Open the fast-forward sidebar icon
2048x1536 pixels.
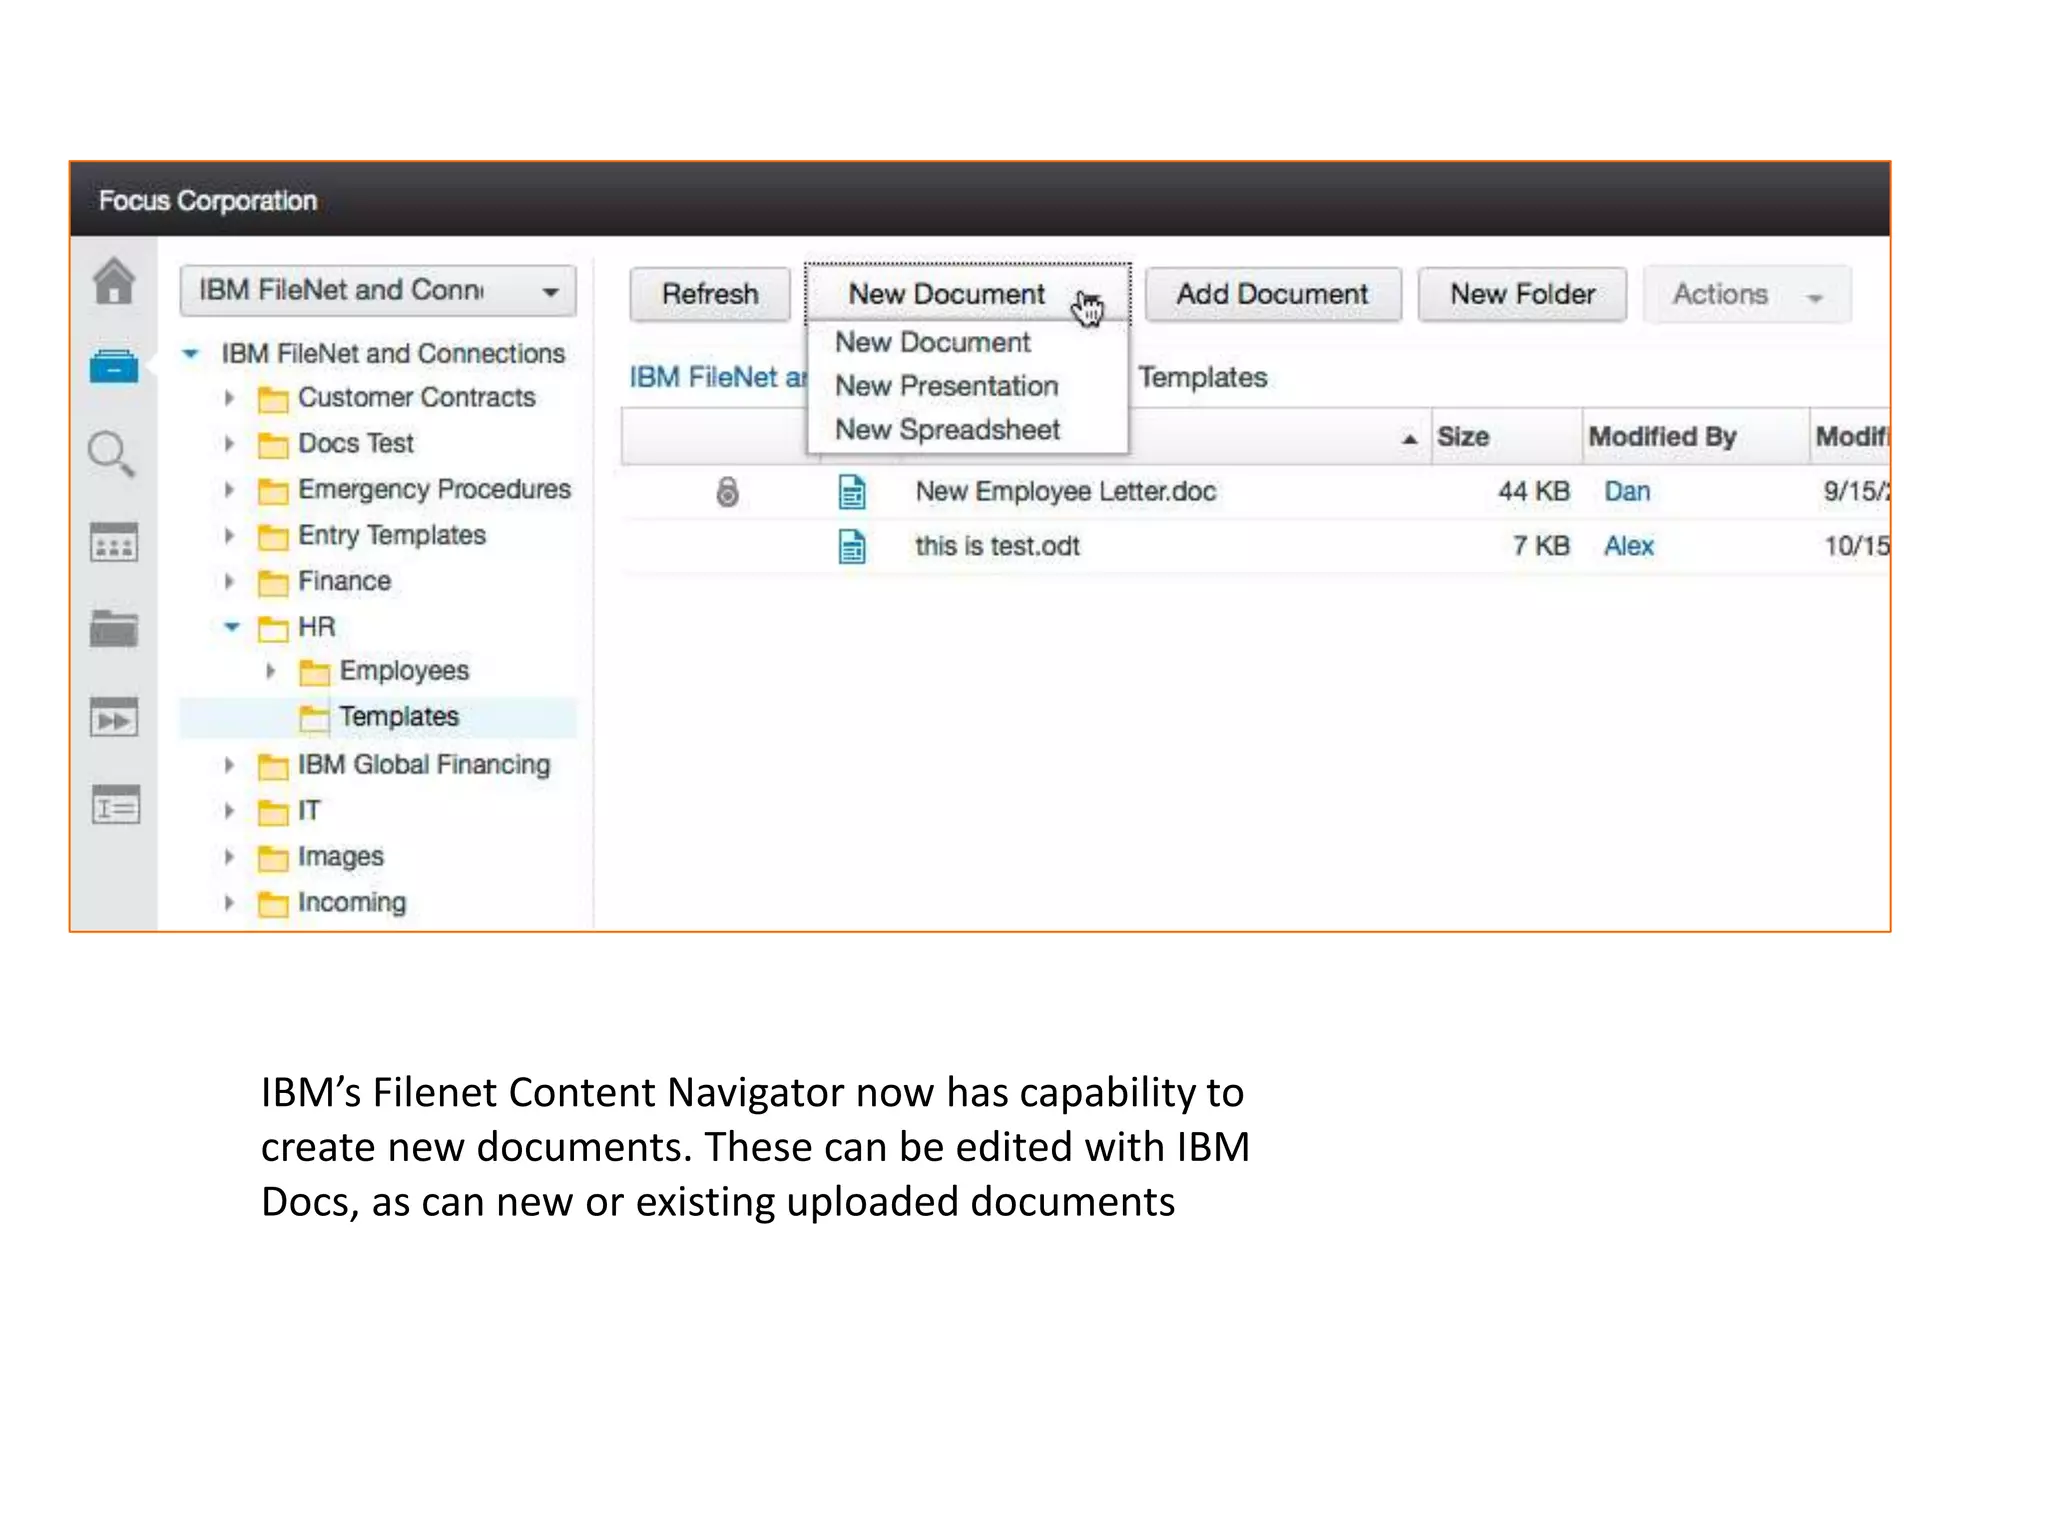pyautogui.click(x=114, y=717)
